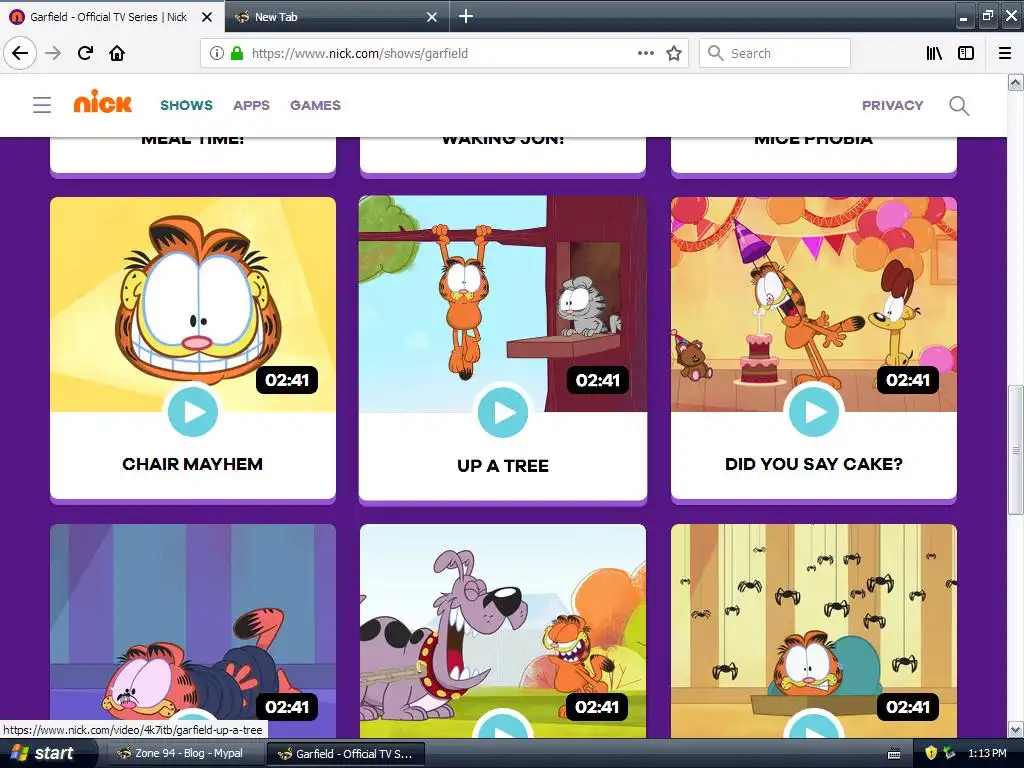Image resolution: width=1024 pixels, height=768 pixels.
Task: Toggle the sidebar view icon
Action: point(966,53)
